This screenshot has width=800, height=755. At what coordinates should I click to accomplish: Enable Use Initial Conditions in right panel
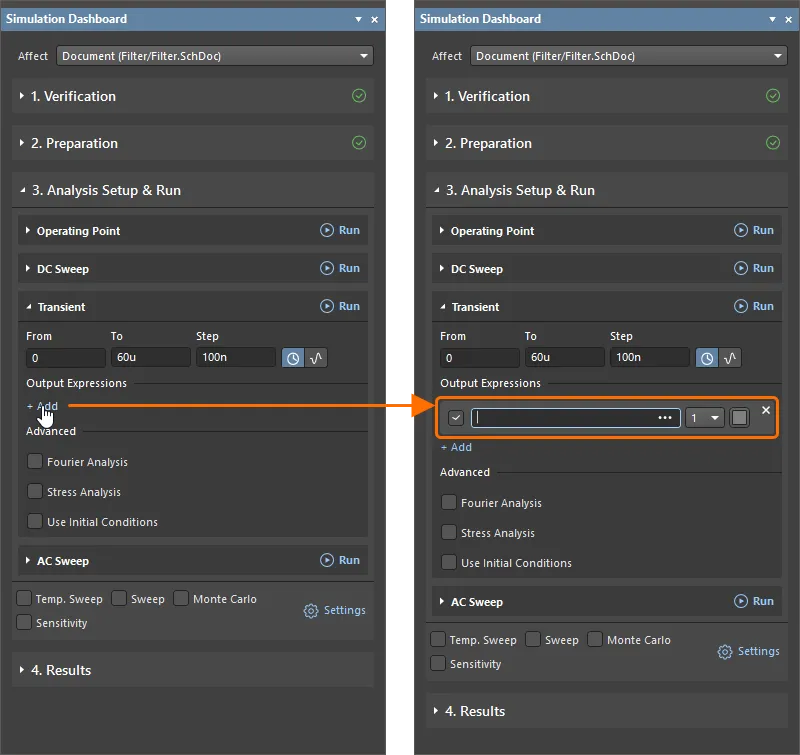coord(450,563)
